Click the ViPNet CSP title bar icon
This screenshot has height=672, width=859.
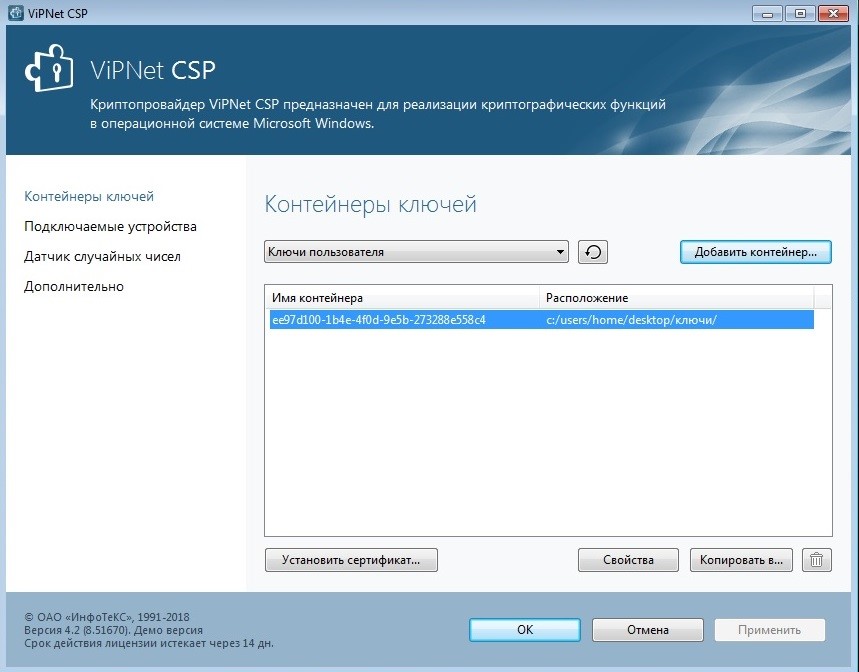click(x=16, y=13)
